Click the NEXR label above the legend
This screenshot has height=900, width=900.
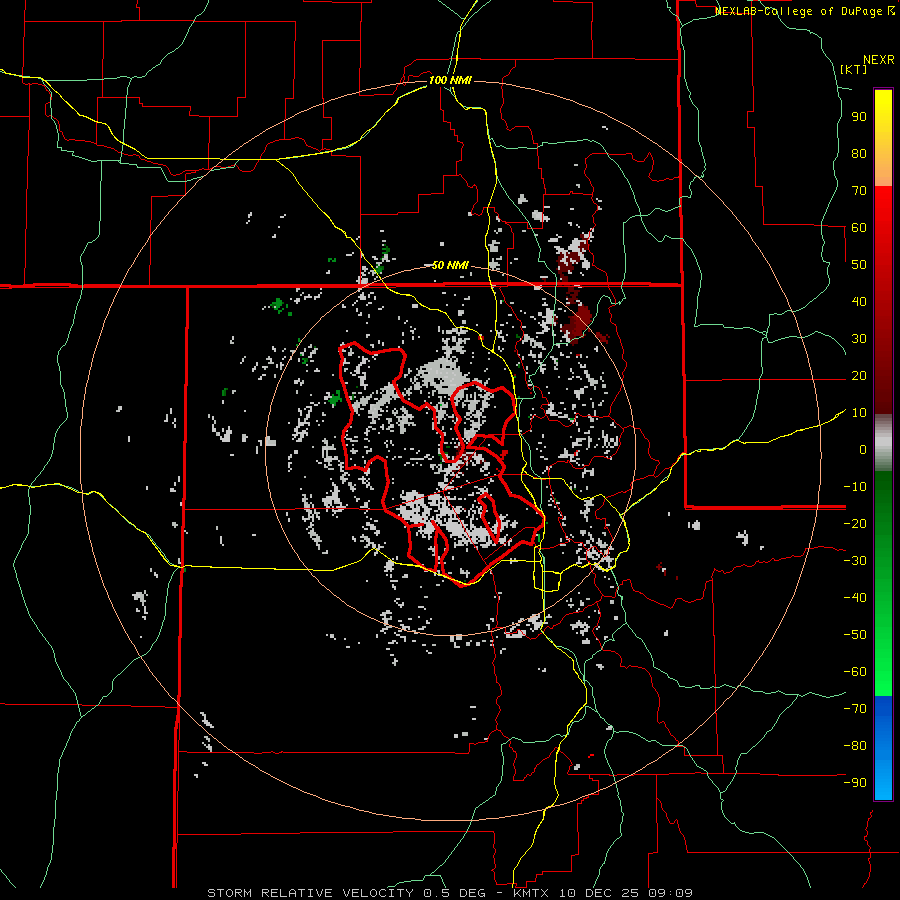point(878,59)
